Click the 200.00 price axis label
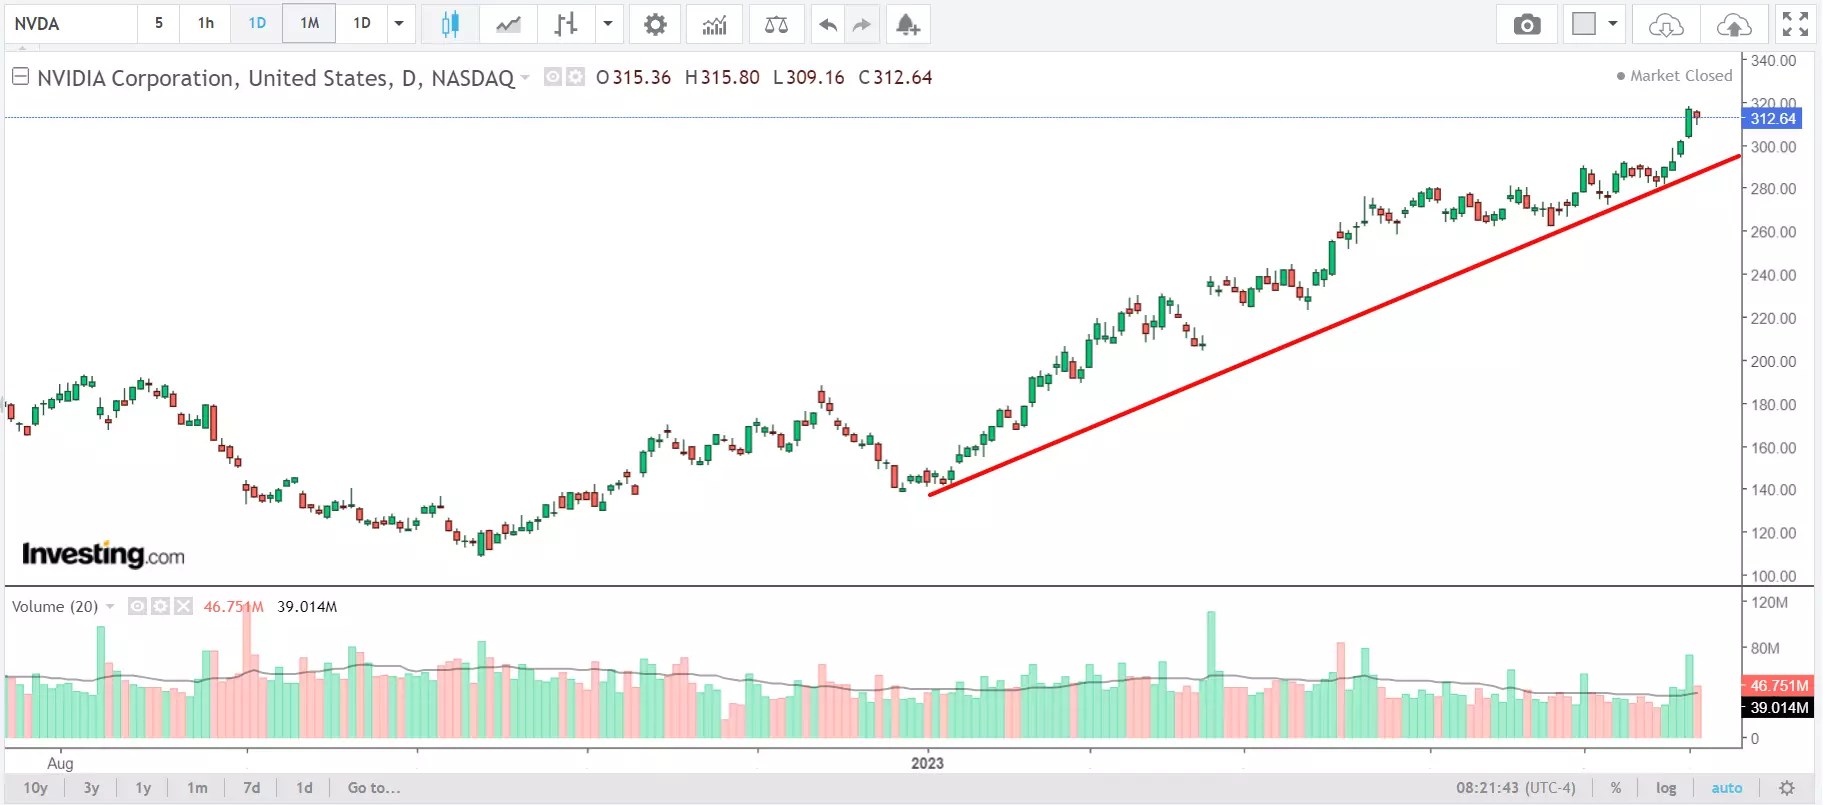 [1773, 361]
